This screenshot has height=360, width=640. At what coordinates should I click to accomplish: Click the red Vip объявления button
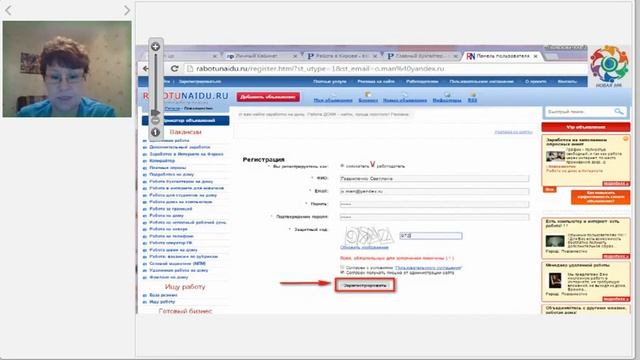(586, 127)
